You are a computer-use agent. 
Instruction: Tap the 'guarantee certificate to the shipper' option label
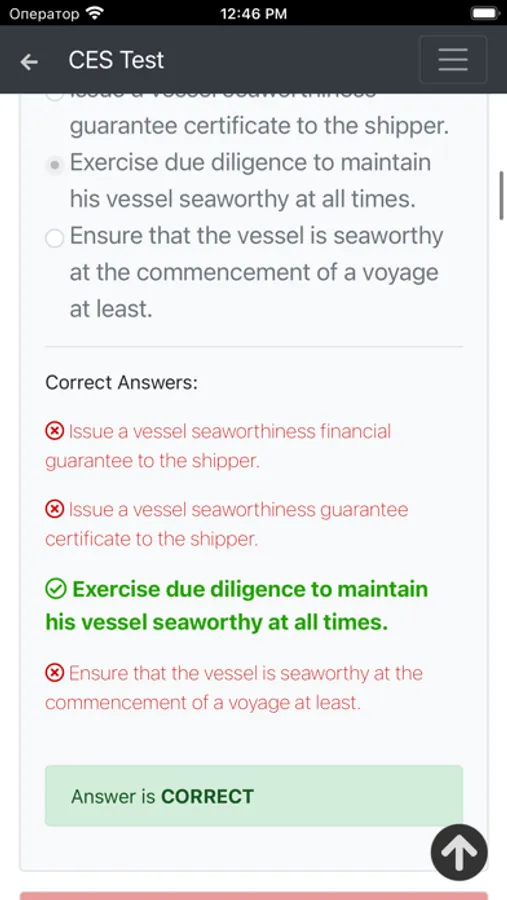(x=260, y=126)
